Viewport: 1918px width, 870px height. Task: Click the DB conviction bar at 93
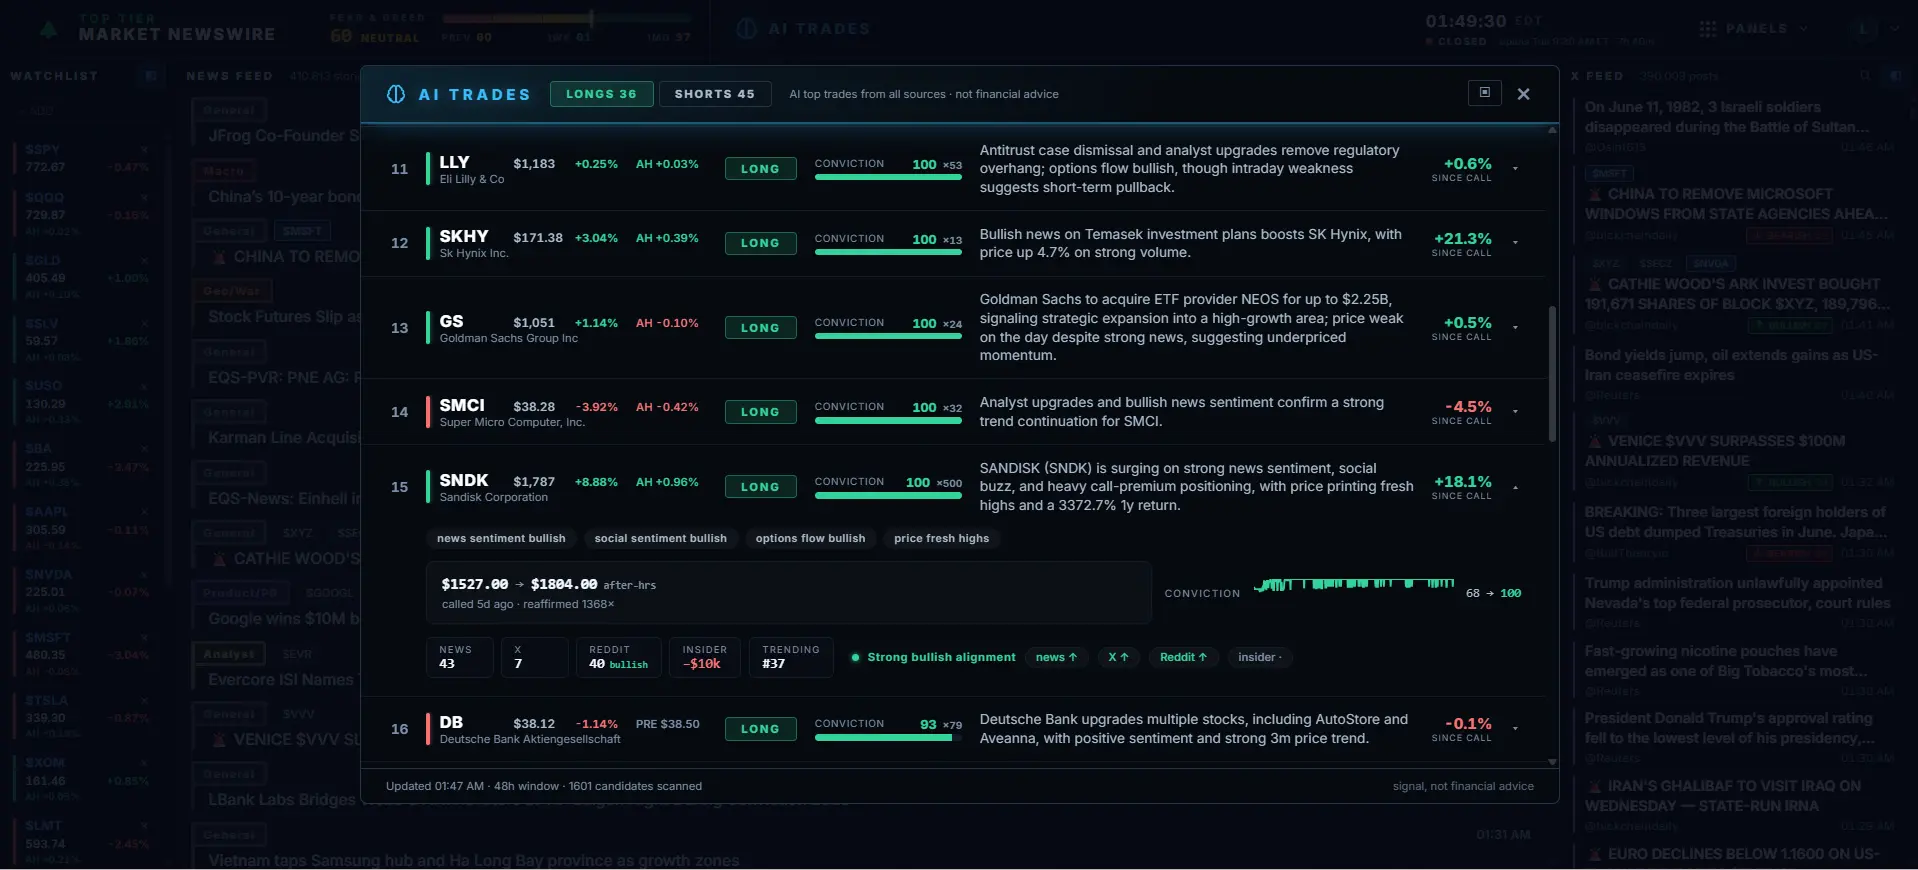[888, 738]
